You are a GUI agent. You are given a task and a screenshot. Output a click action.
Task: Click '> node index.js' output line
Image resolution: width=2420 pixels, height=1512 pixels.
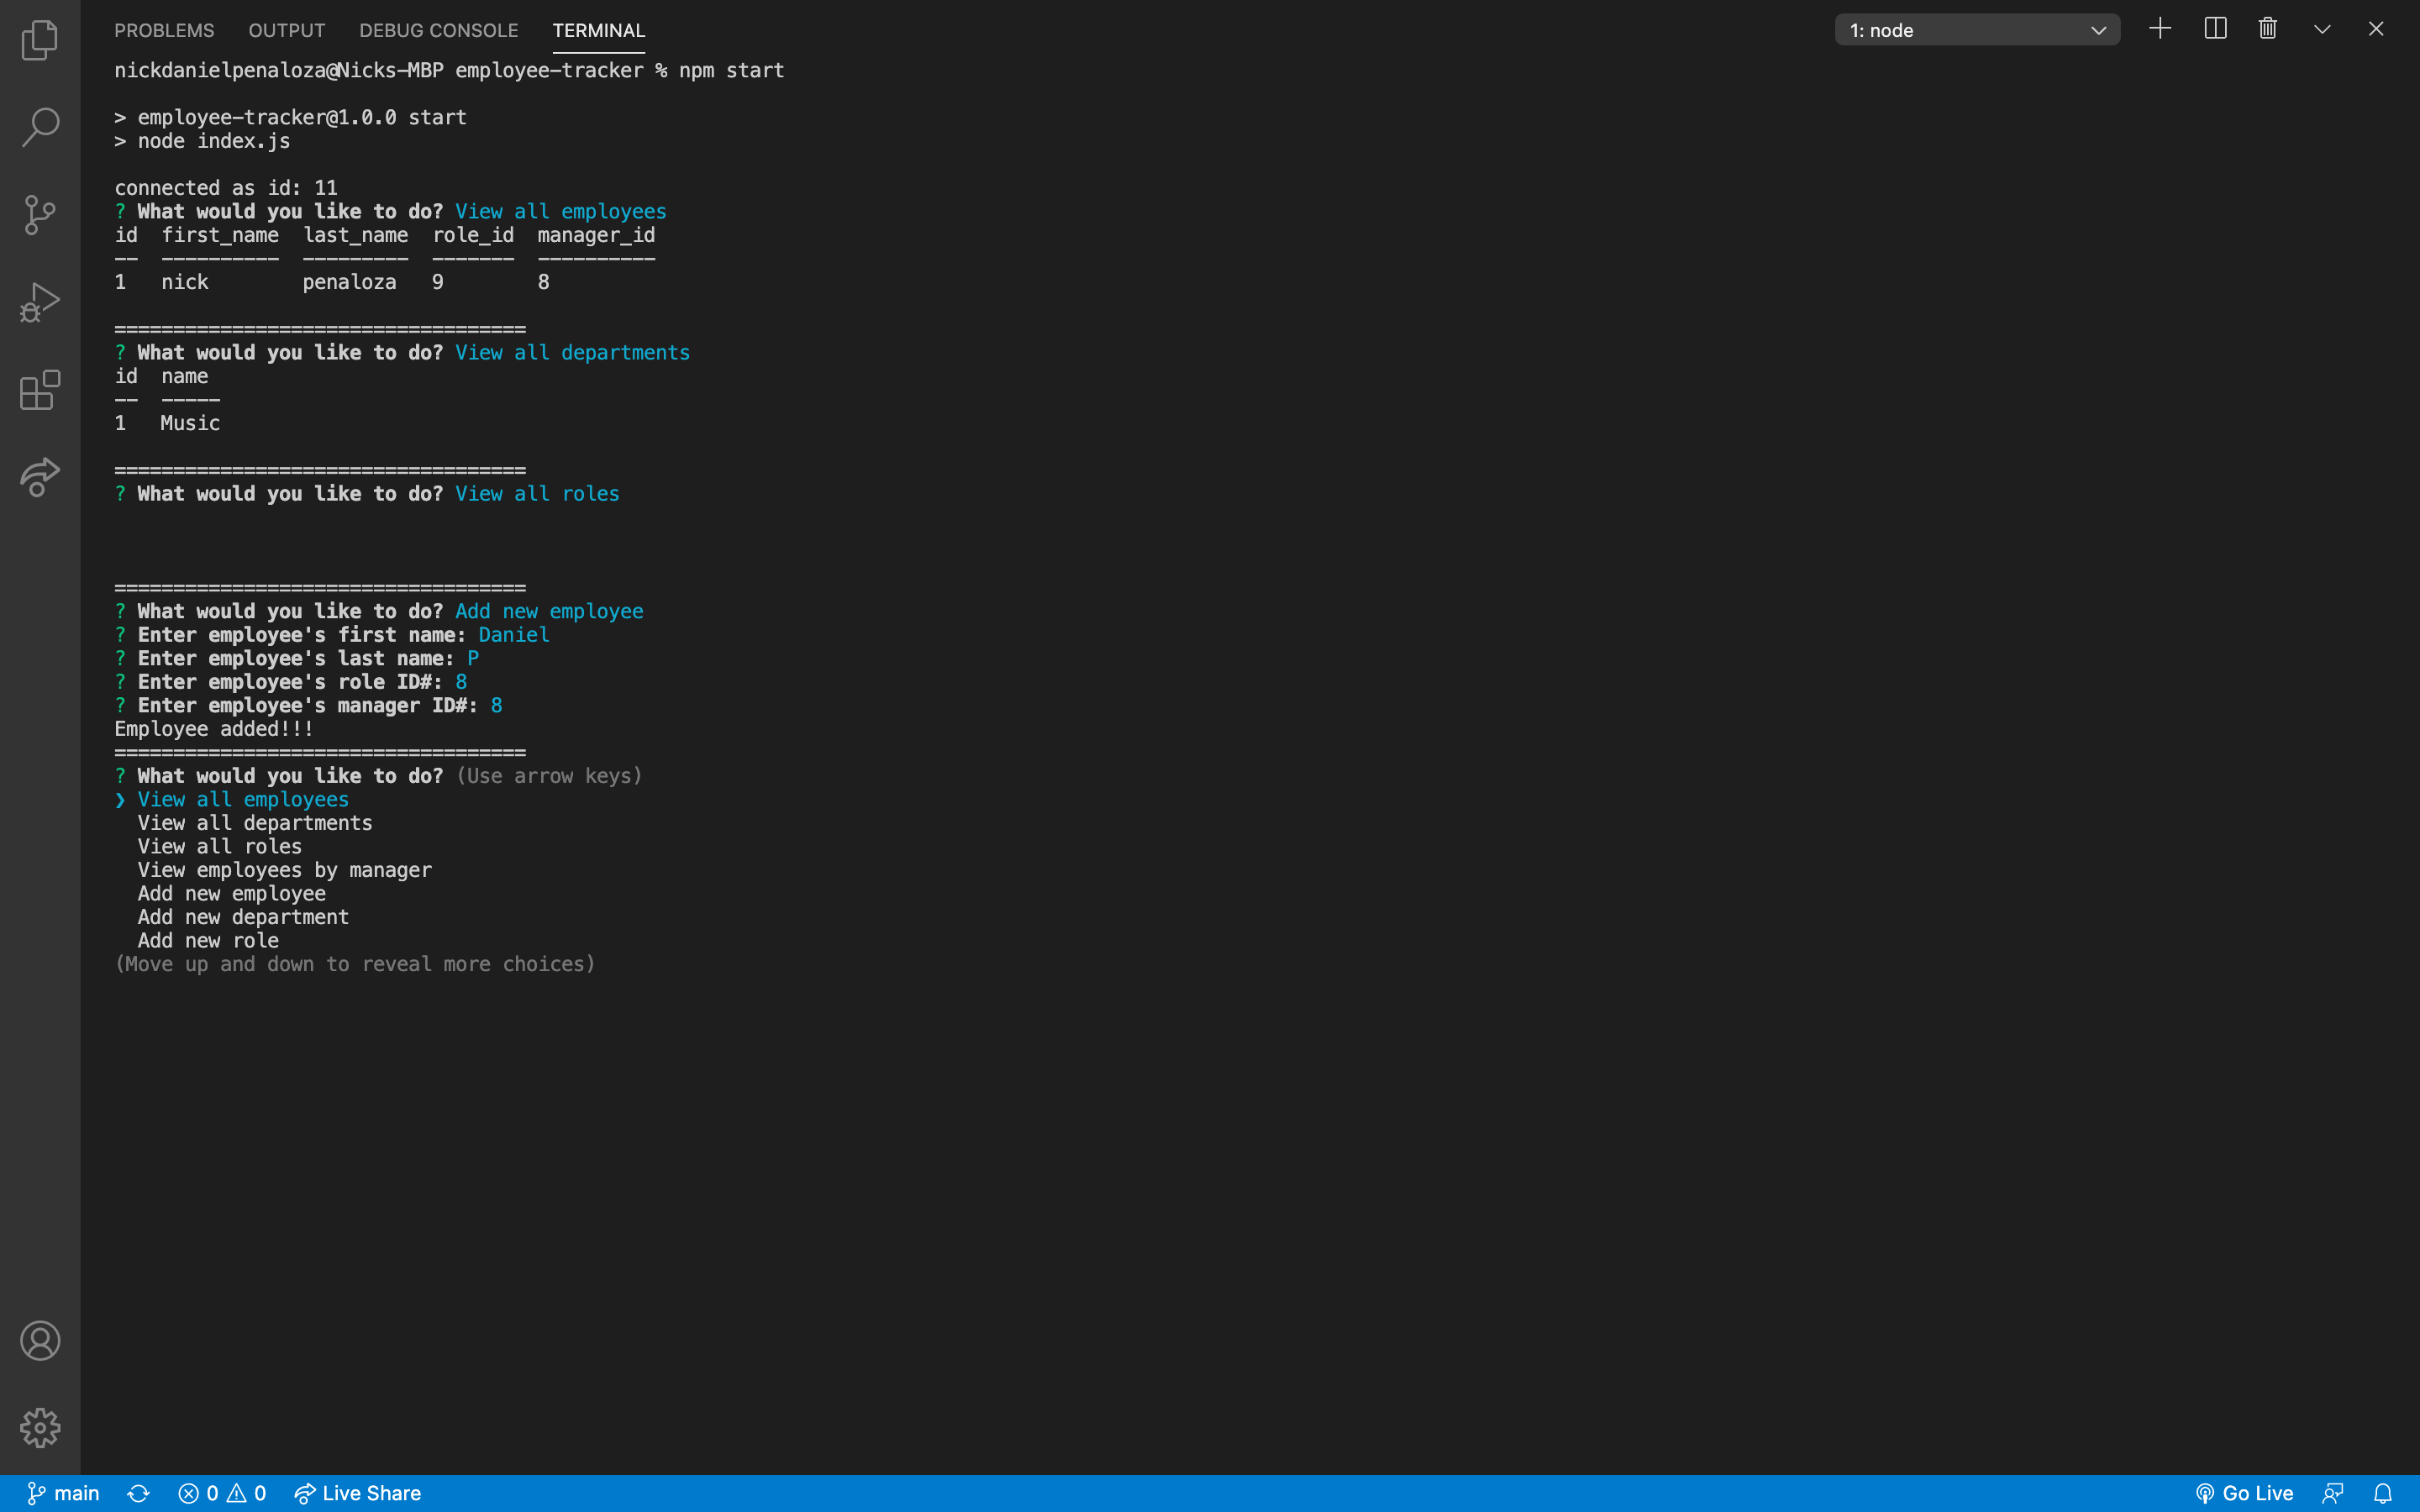coord(202,141)
